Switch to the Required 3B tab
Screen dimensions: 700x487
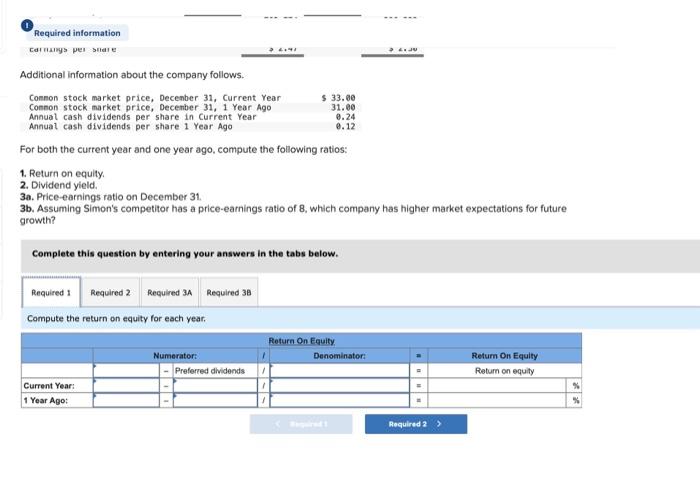coord(229,292)
